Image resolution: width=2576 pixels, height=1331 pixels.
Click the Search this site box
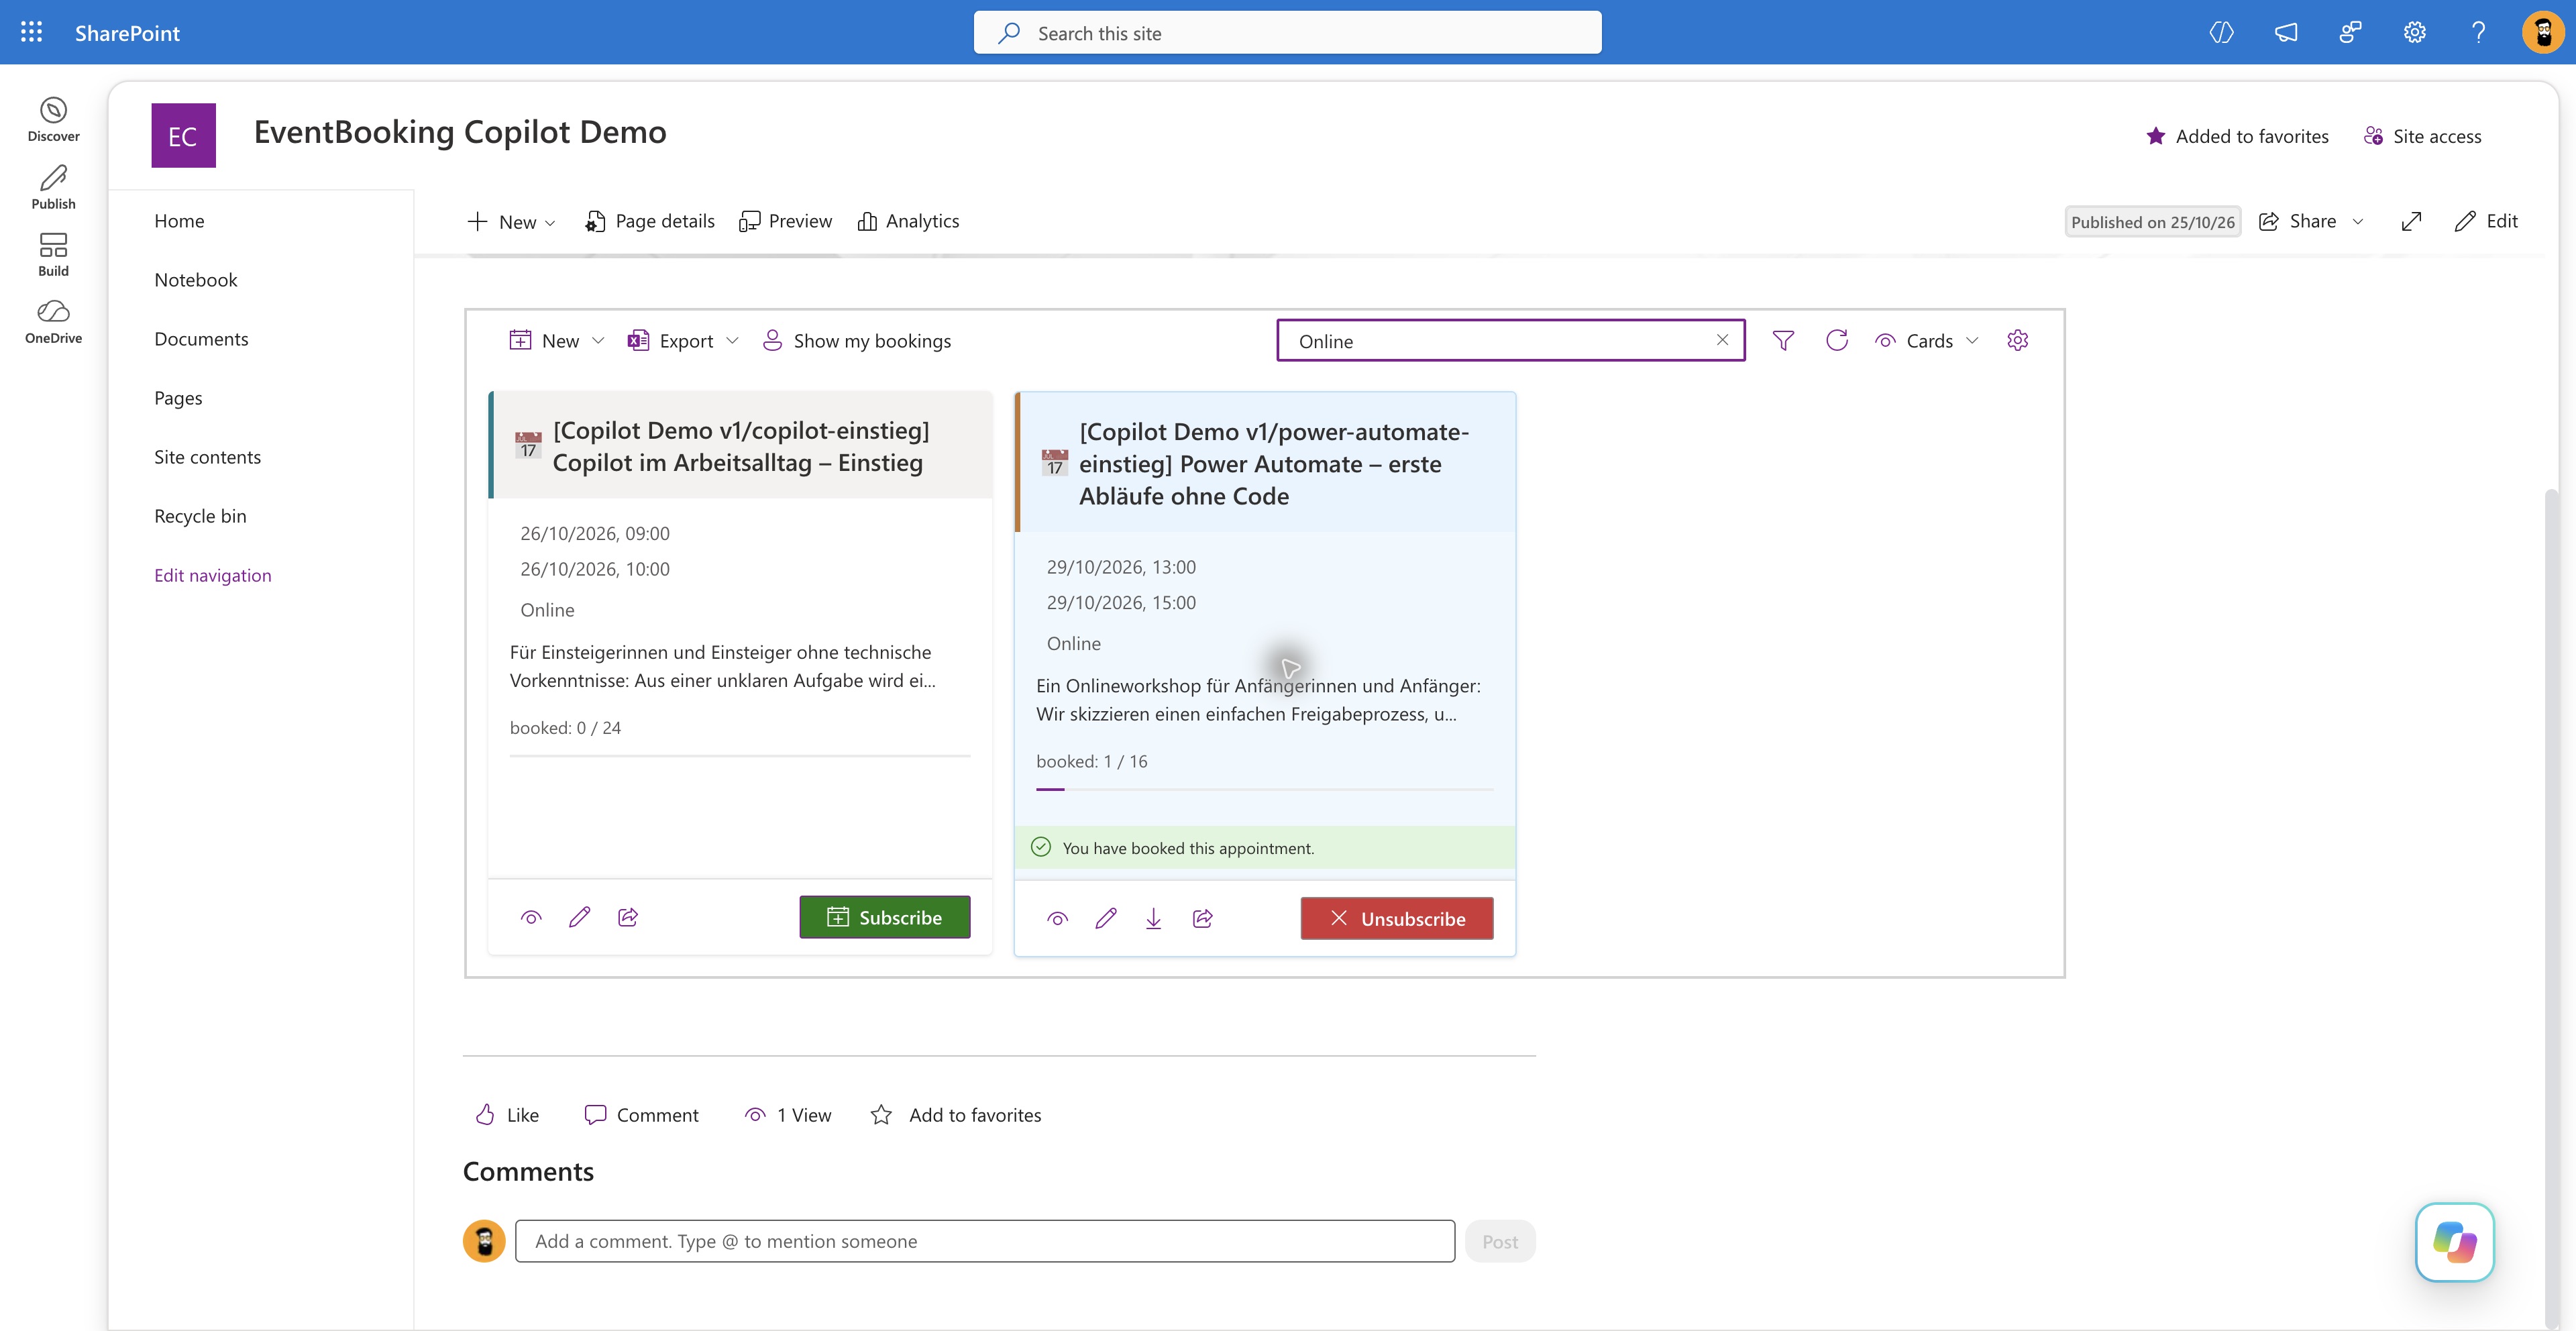click(x=1287, y=32)
